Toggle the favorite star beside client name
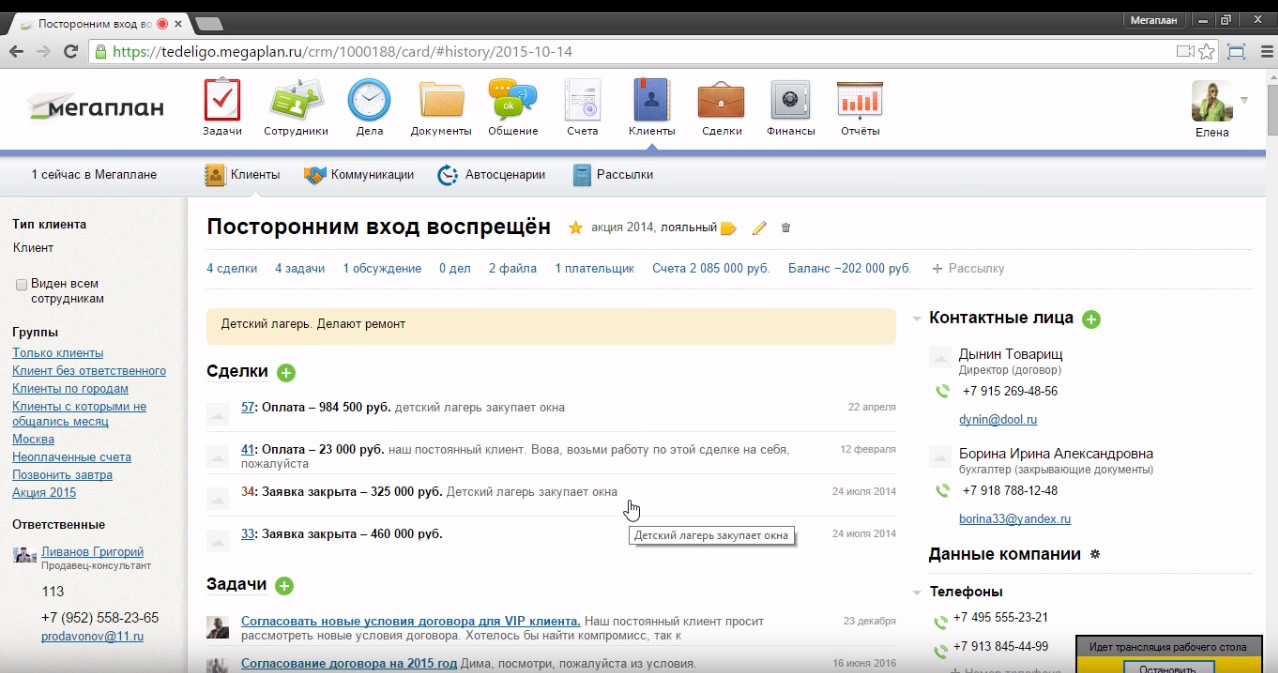1278x673 pixels. coord(575,228)
